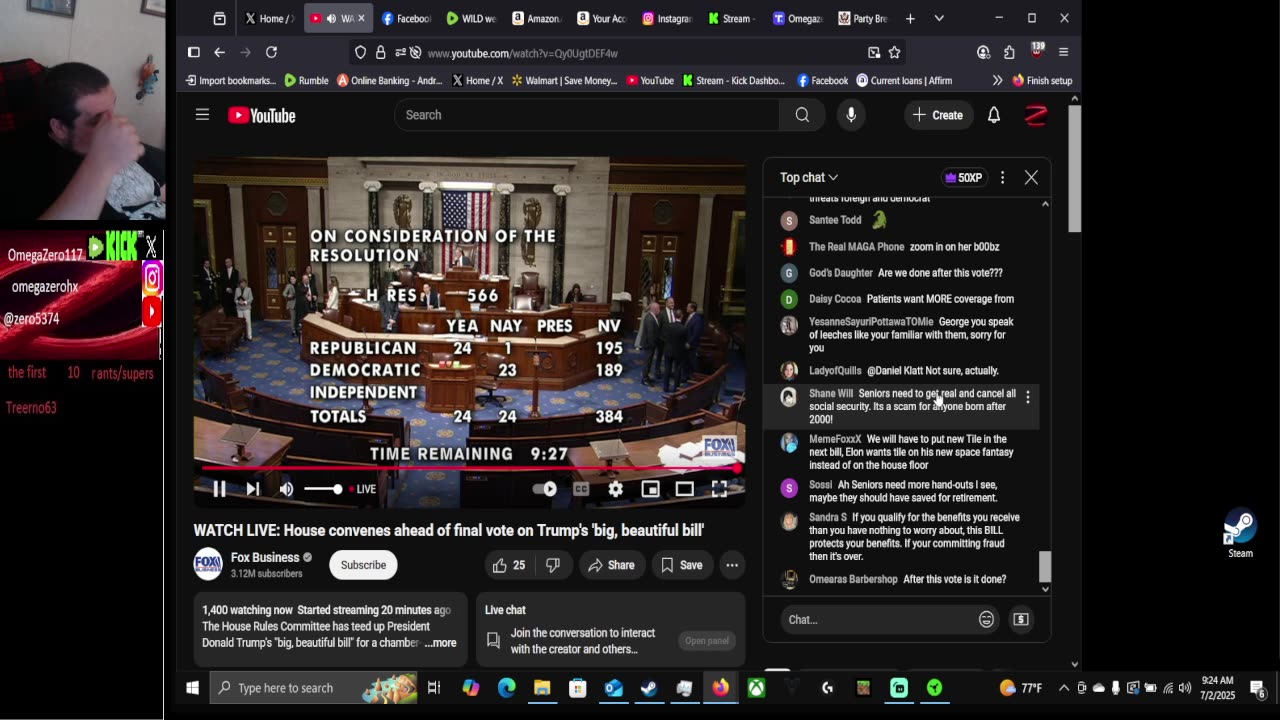Start voice search with microphone icon
The image size is (1280, 720).
click(x=851, y=115)
